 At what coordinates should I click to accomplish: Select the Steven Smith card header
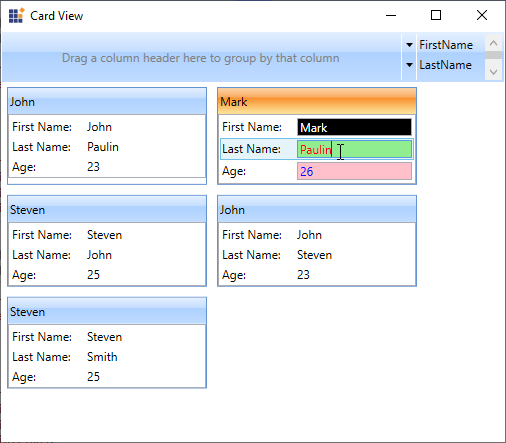click(107, 311)
